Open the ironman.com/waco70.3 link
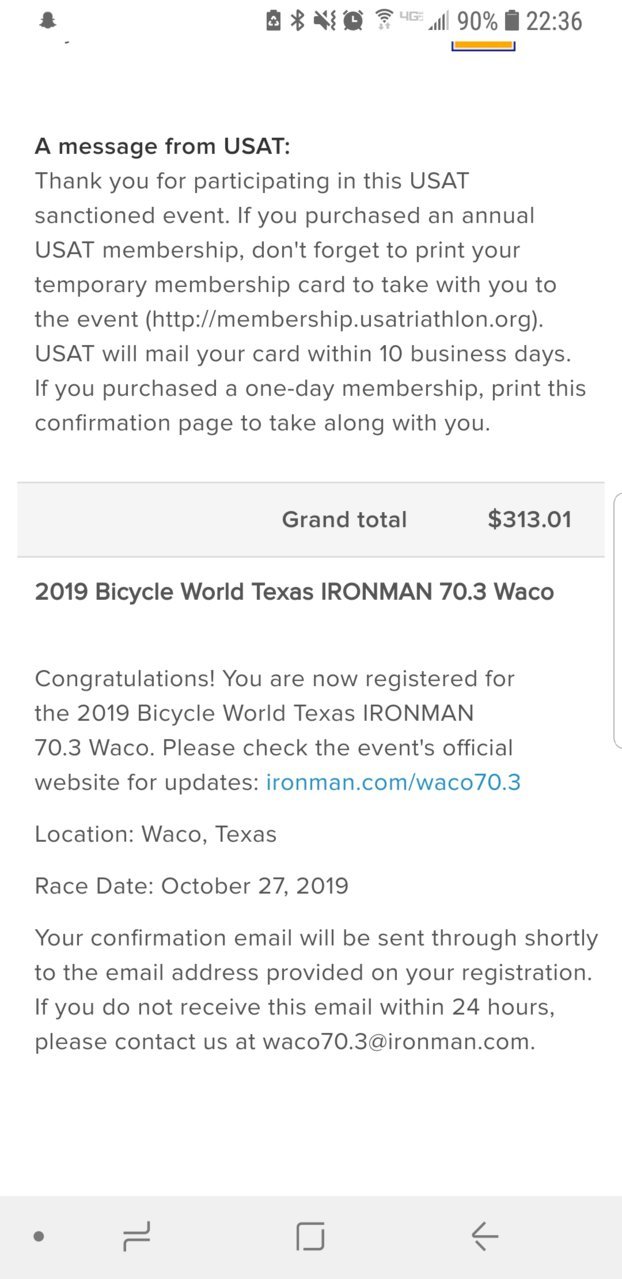Screen dimensions: 622x1279 click(393, 782)
